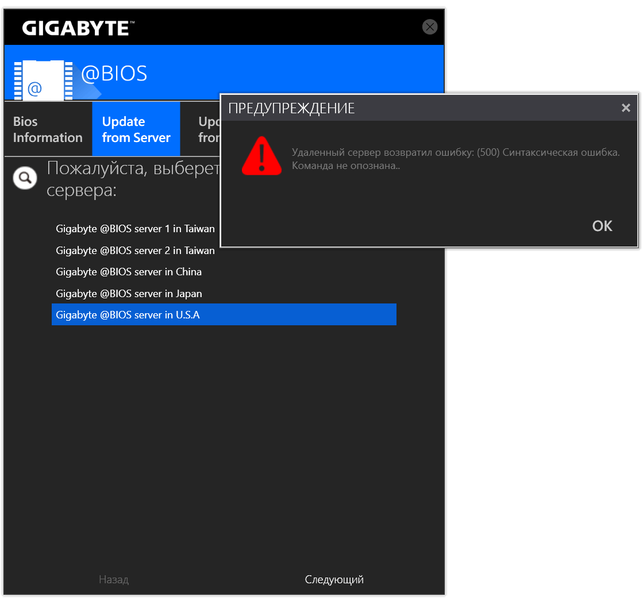Click the Пожалуйста, выберет… сервера prompt

point(133,179)
